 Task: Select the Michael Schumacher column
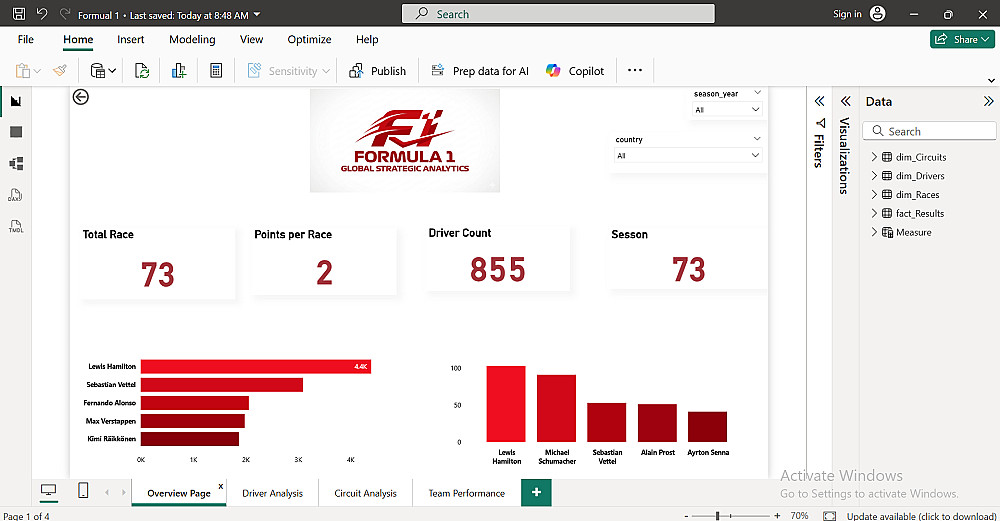pos(556,408)
